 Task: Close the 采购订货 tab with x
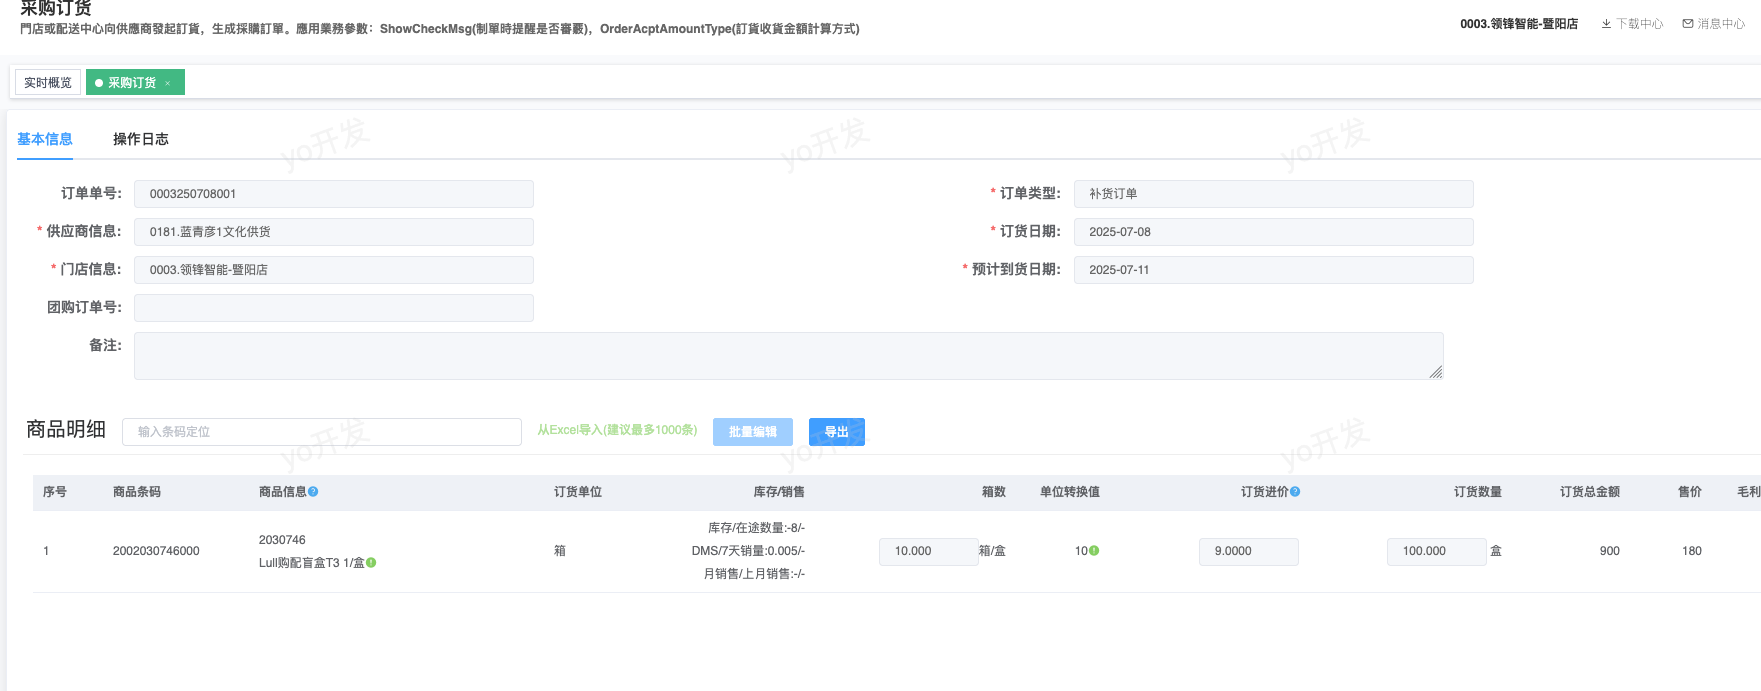click(x=168, y=83)
